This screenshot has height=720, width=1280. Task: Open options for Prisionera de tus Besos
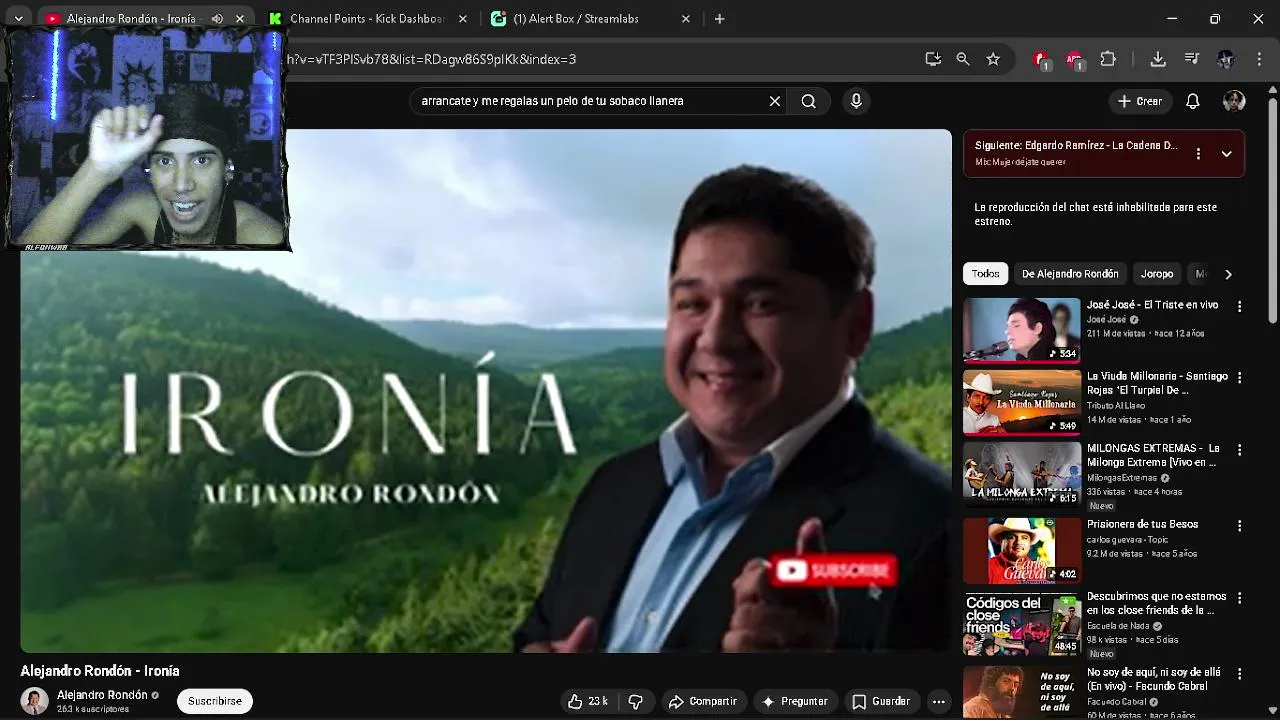[x=1239, y=526]
